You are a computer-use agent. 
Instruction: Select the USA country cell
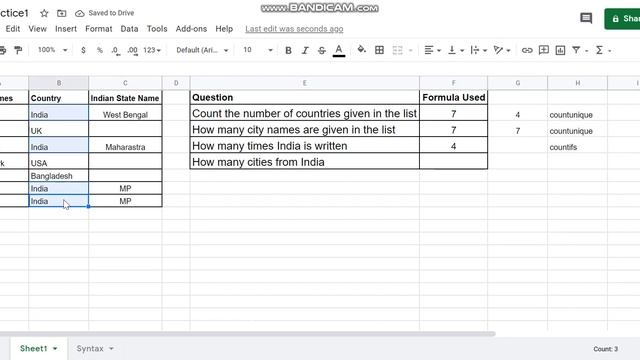click(x=59, y=162)
